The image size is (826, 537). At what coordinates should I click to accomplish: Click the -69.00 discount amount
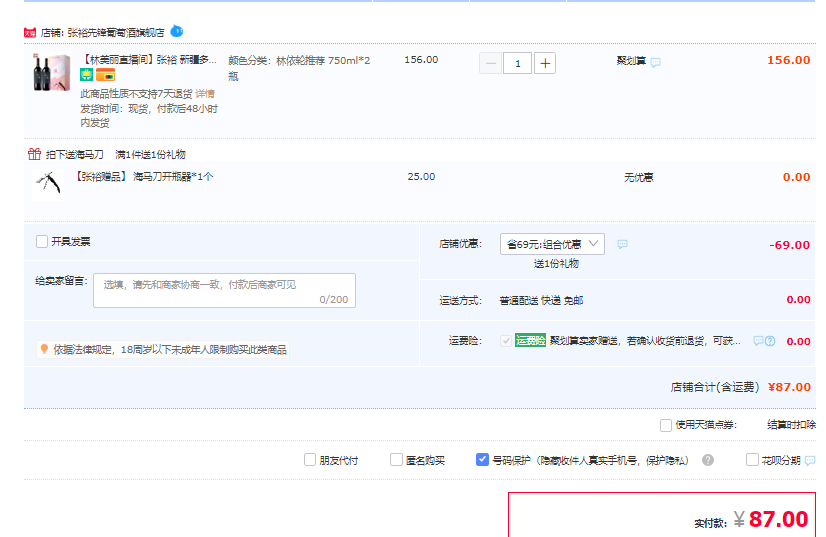789,245
